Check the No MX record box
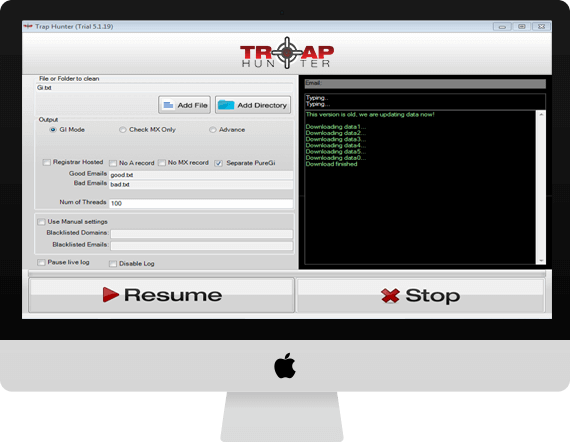 pyautogui.click(x=162, y=163)
